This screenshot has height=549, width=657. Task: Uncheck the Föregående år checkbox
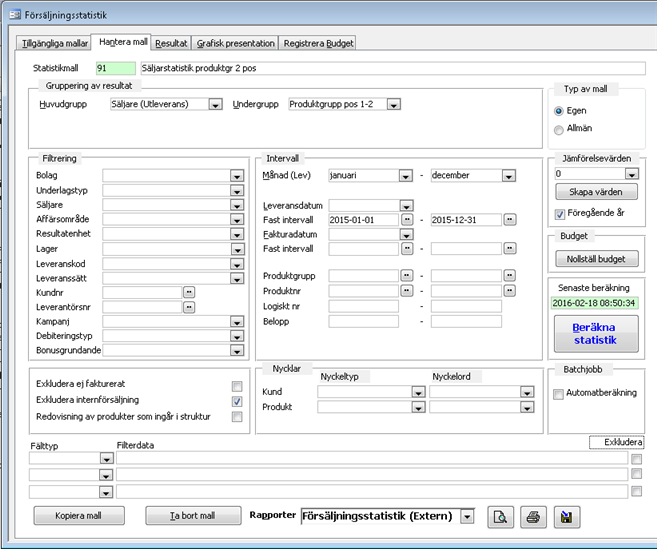tap(560, 213)
